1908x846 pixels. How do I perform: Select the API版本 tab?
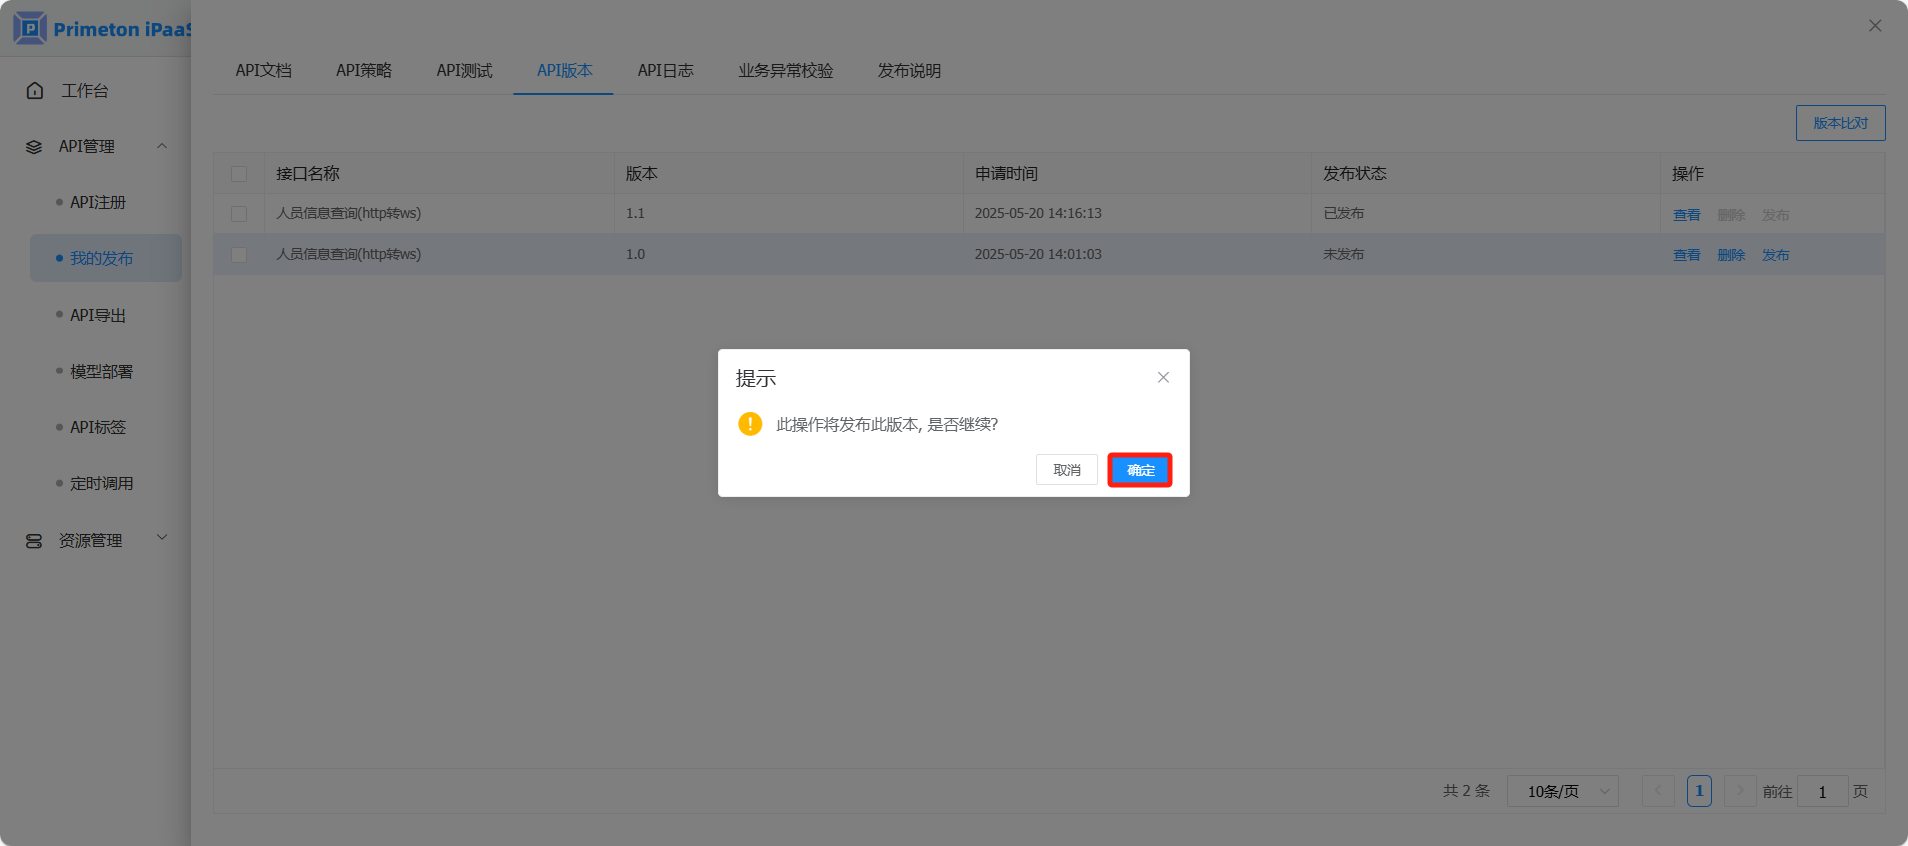pos(565,71)
